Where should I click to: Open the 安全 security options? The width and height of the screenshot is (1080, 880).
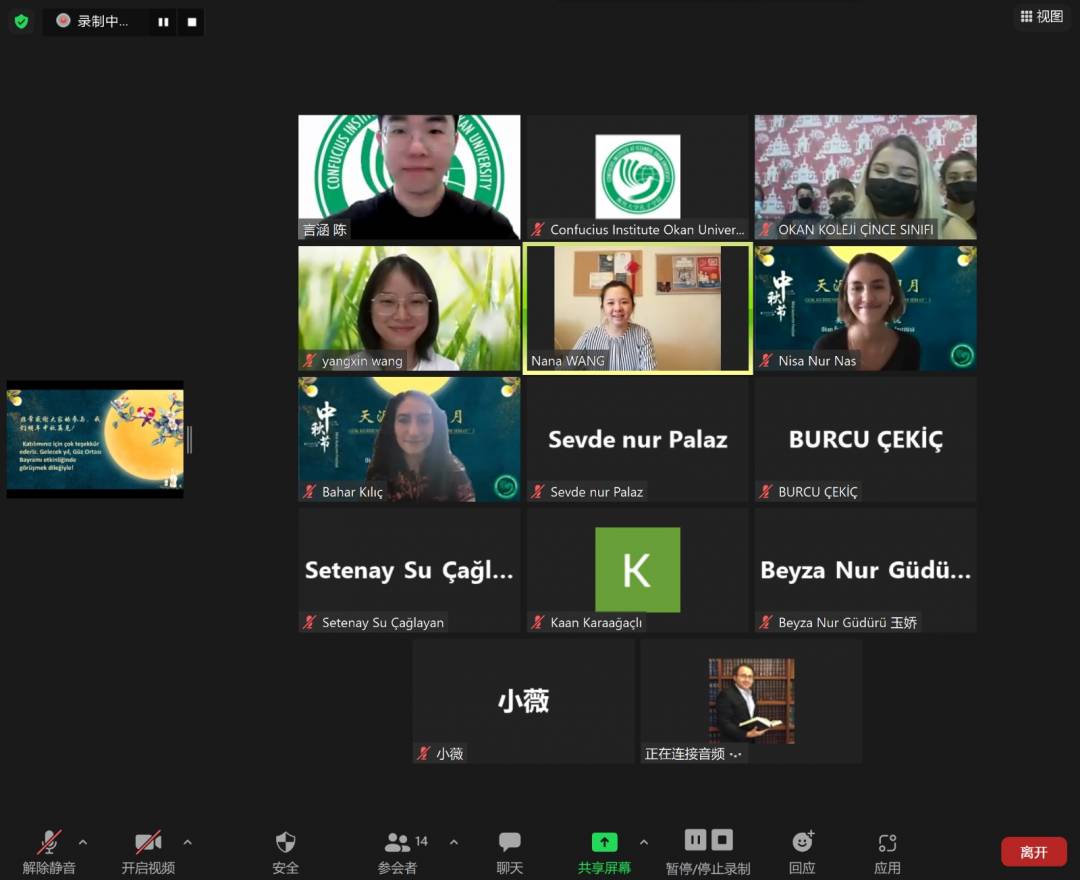pyautogui.click(x=285, y=851)
